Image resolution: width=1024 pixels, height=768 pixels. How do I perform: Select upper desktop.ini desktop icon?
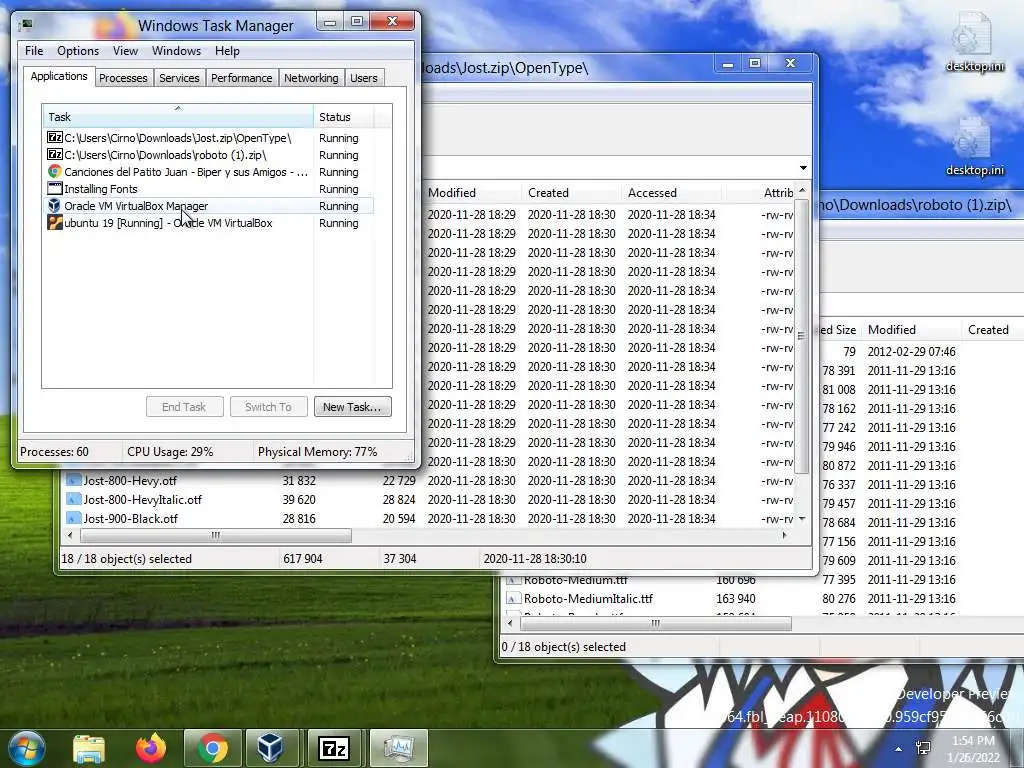coord(974,42)
